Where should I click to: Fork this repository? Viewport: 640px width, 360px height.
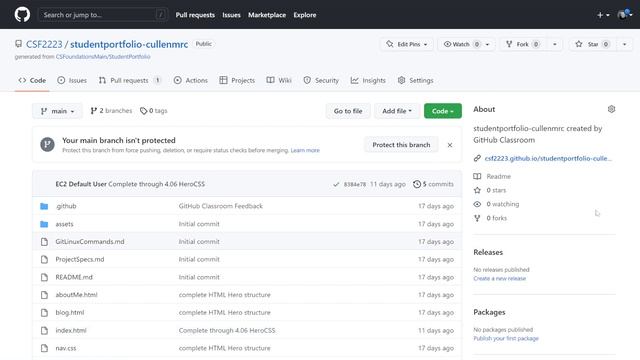(x=523, y=44)
